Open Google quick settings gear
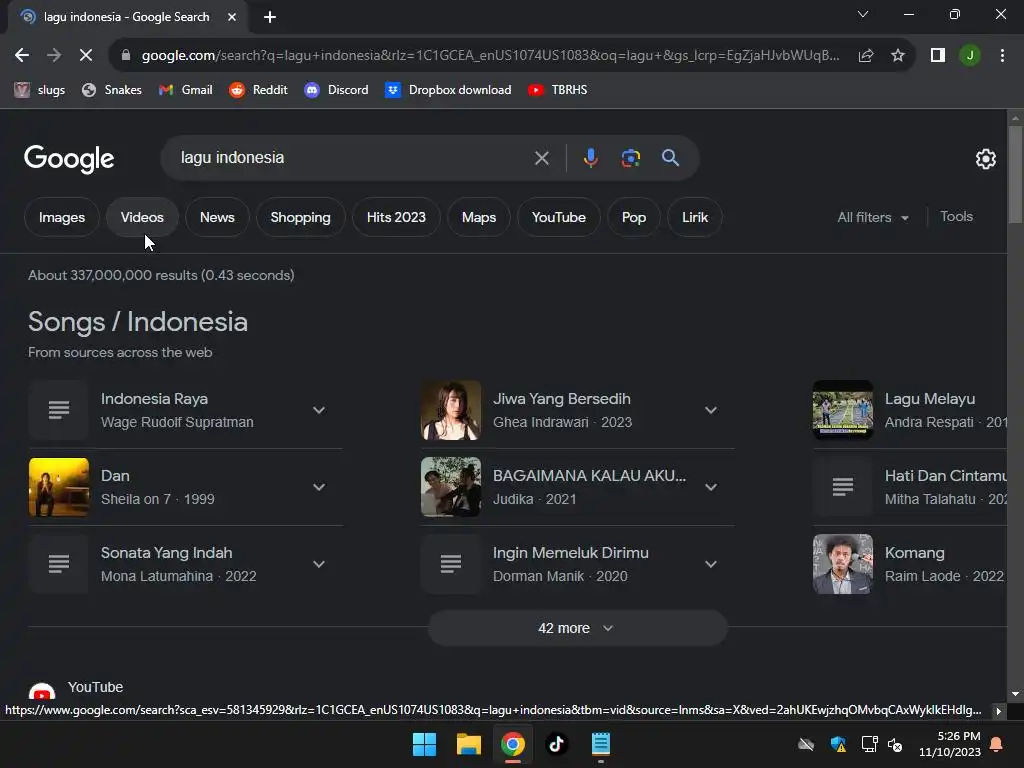The image size is (1024, 768). pos(985,159)
